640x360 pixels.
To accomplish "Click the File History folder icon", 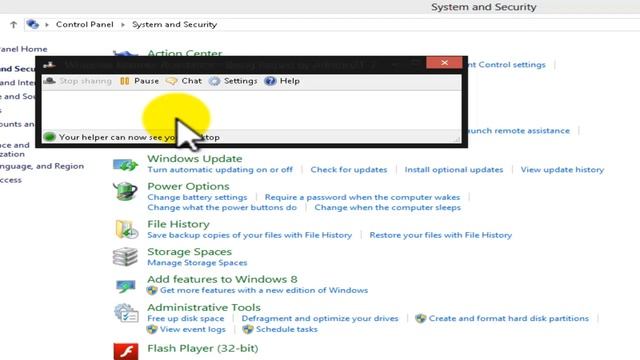I will click(126, 229).
